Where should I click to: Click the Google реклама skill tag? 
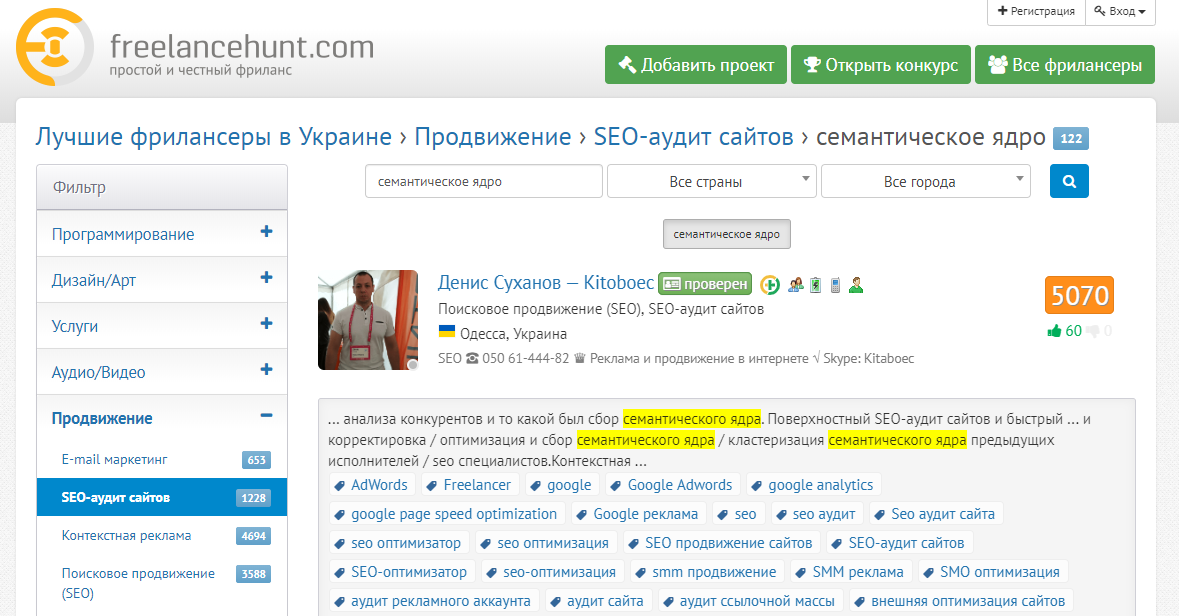[638, 514]
